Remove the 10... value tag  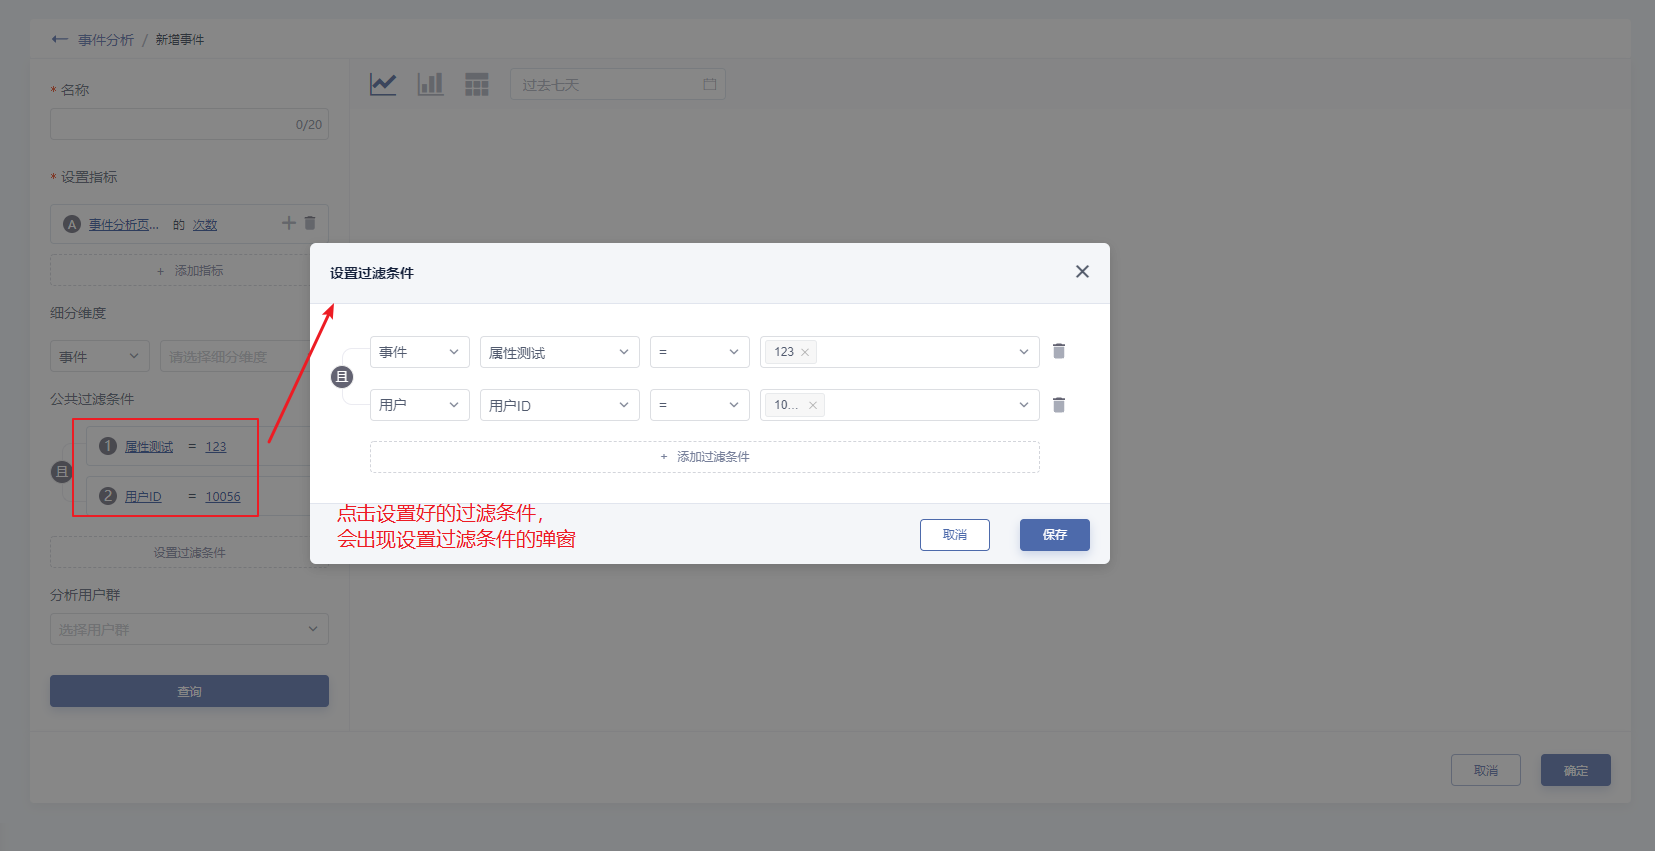(x=813, y=405)
